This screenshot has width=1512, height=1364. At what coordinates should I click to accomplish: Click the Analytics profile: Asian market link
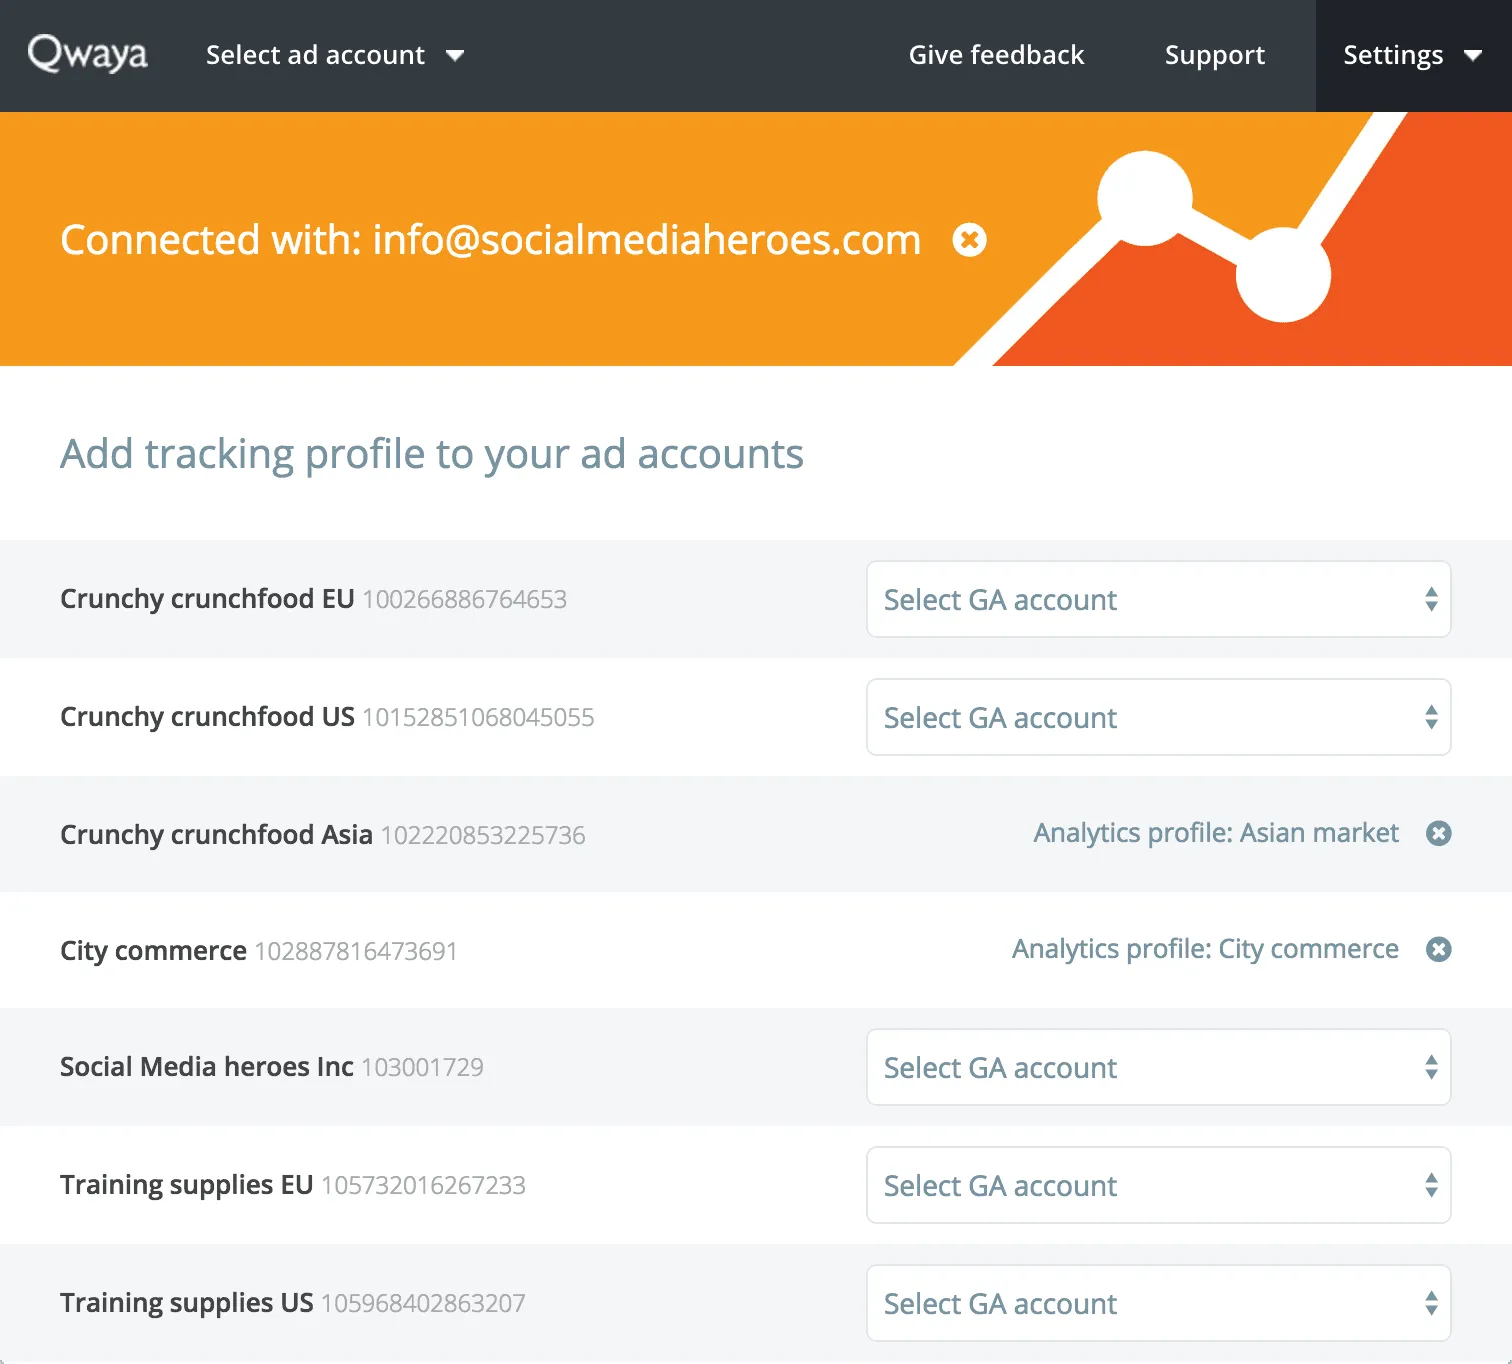pyautogui.click(x=1215, y=833)
